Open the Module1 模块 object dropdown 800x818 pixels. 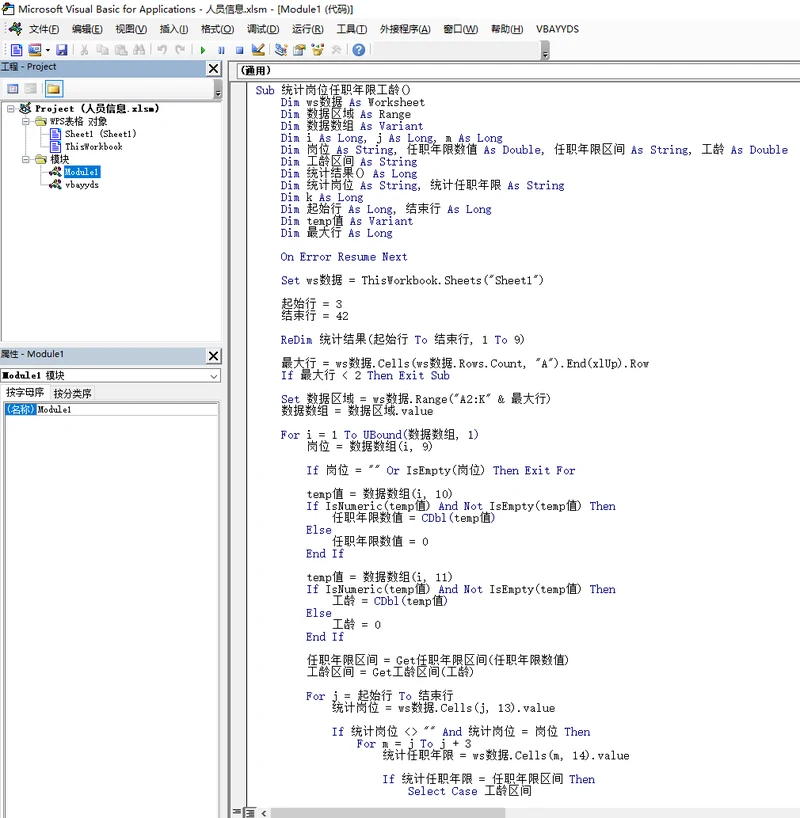coord(213,376)
